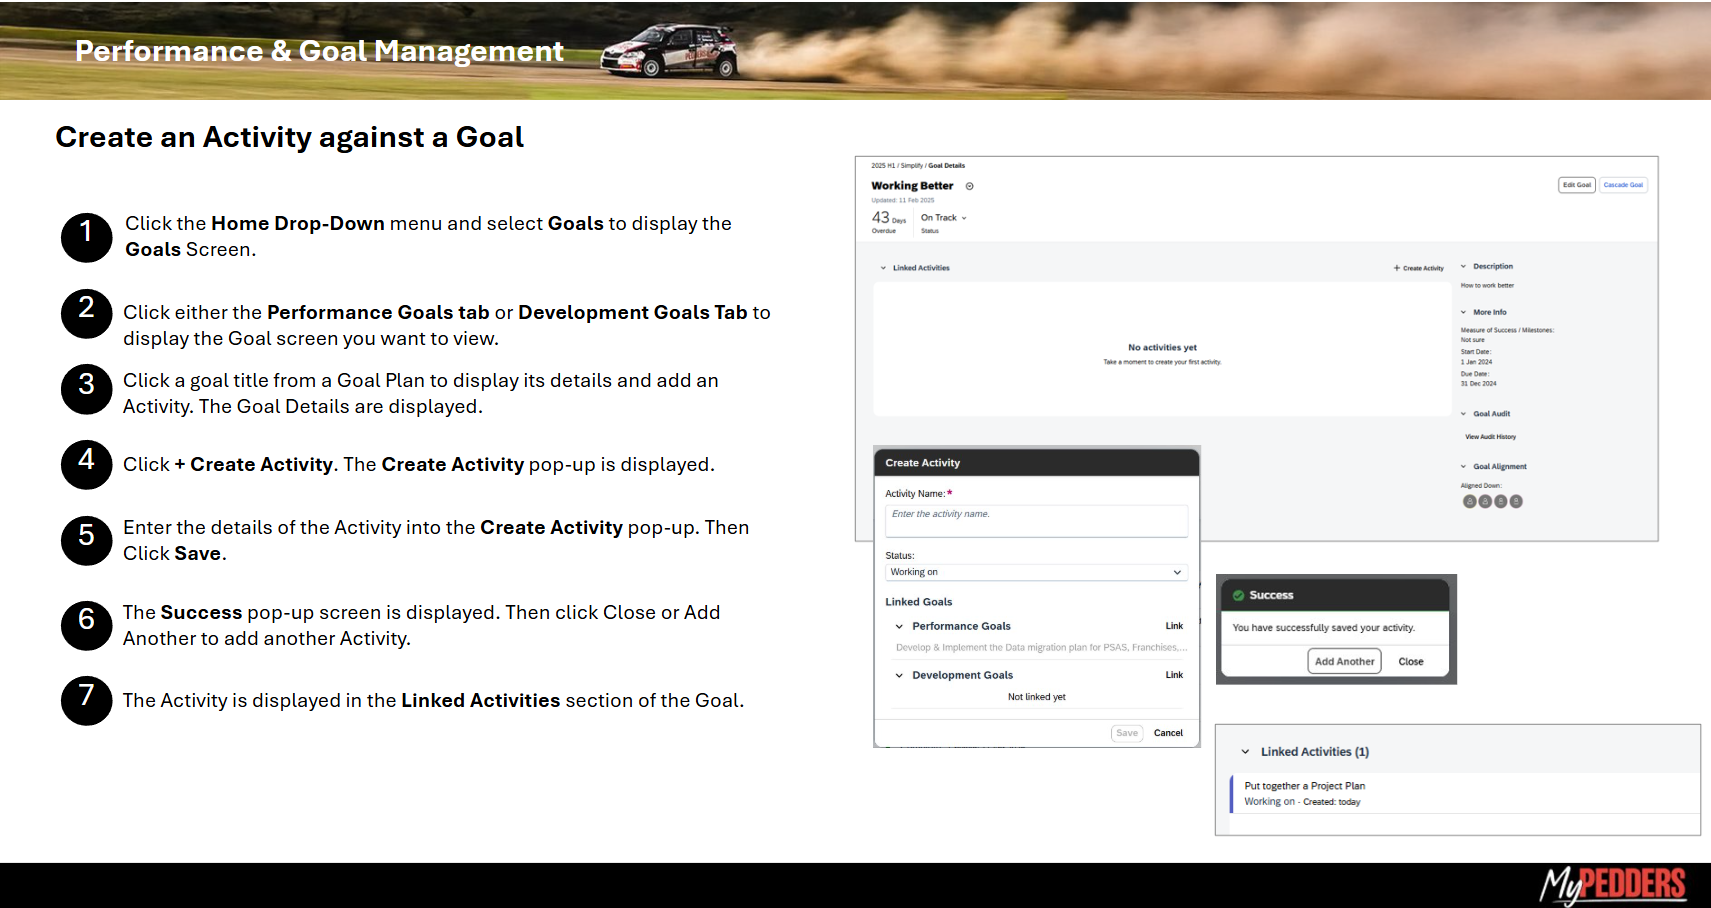1711x908 pixels.
Task: Select the second Aligned Down user avatar
Action: coord(1485,502)
